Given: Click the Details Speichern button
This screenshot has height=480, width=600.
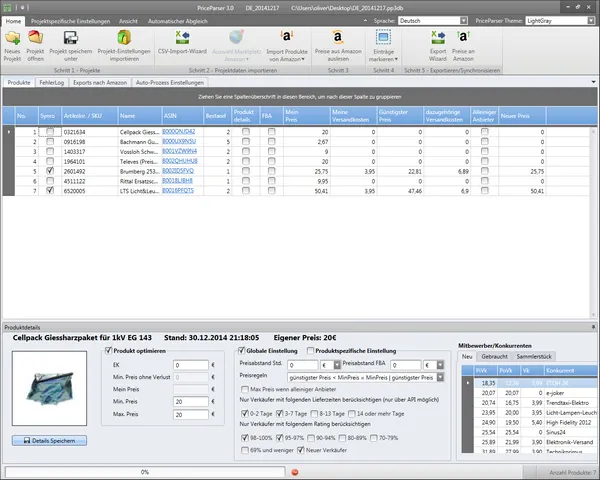Looking at the screenshot, I should tap(49, 441).
